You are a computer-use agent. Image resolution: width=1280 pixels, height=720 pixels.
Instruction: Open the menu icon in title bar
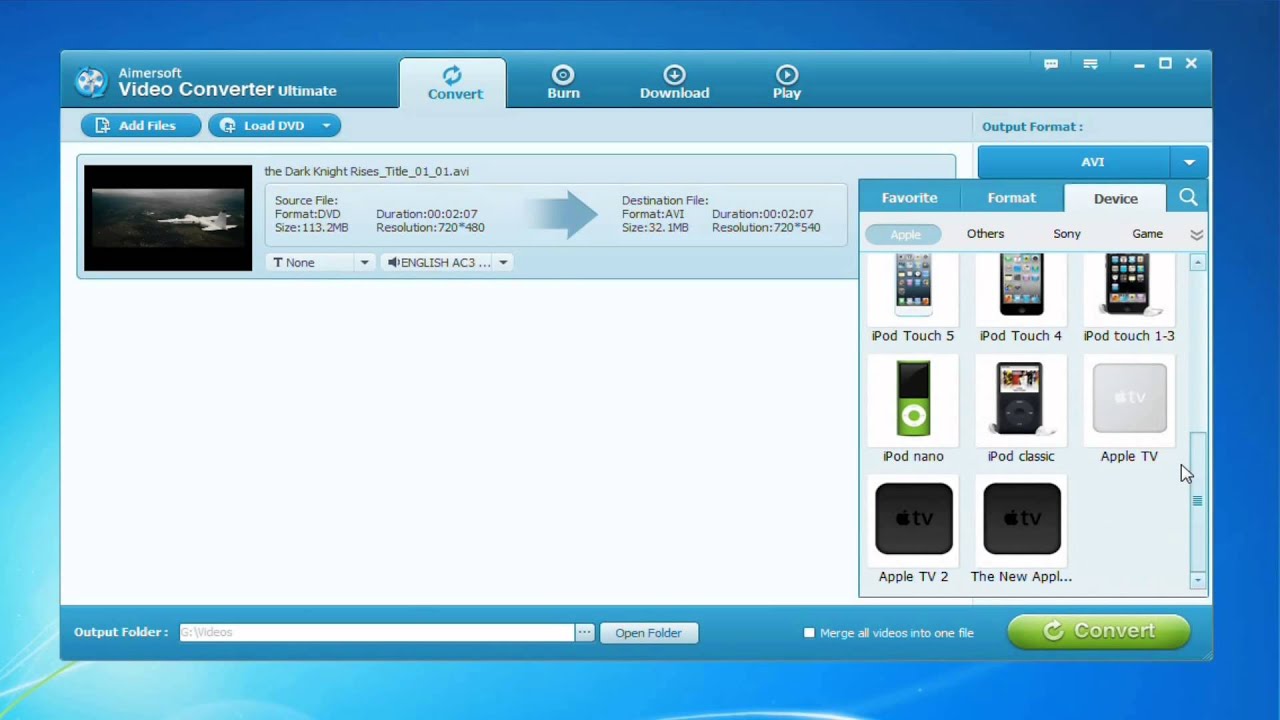[x=1090, y=64]
